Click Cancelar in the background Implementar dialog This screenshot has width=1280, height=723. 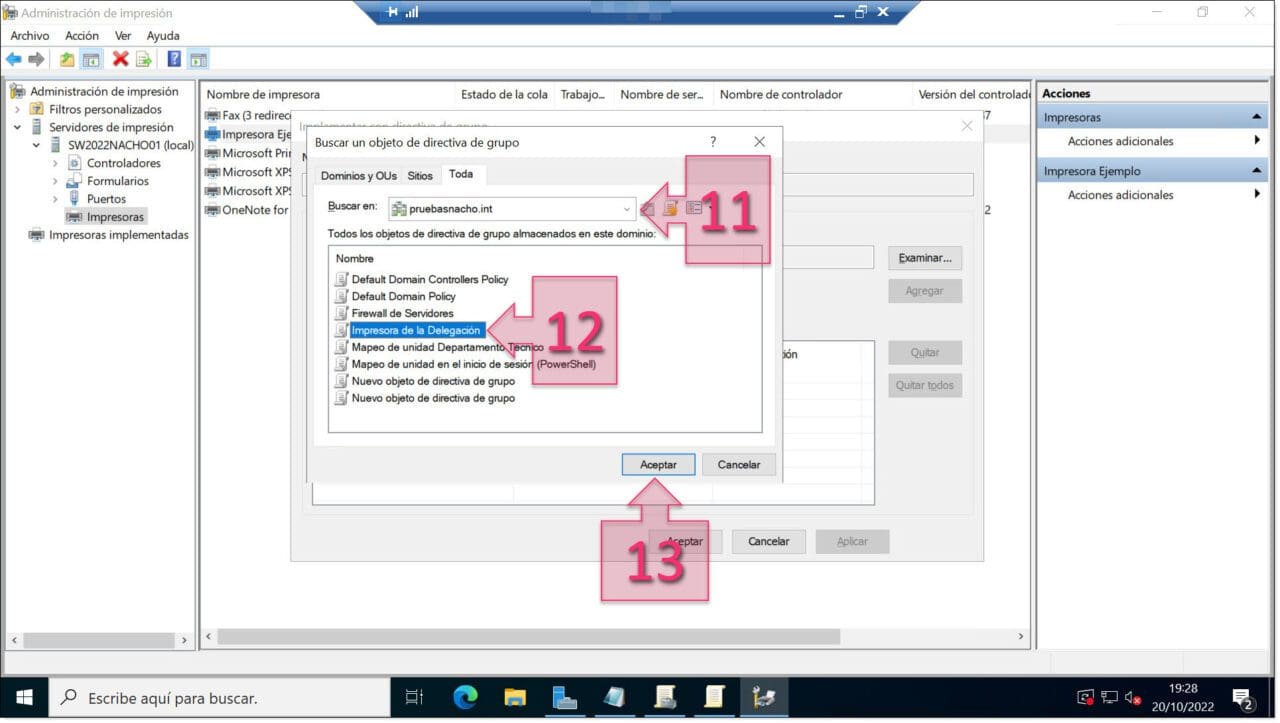(x=768, y=541)
